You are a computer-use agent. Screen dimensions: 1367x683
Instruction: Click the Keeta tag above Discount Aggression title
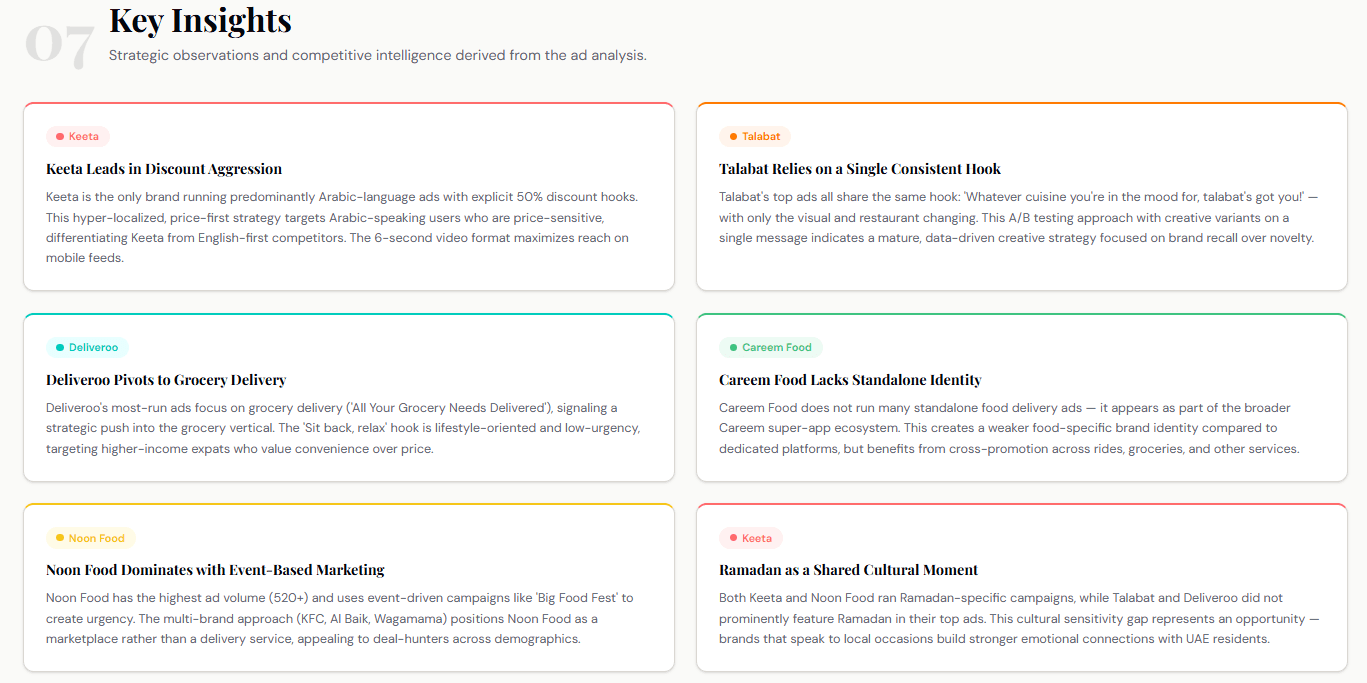(x=78, y=136)
